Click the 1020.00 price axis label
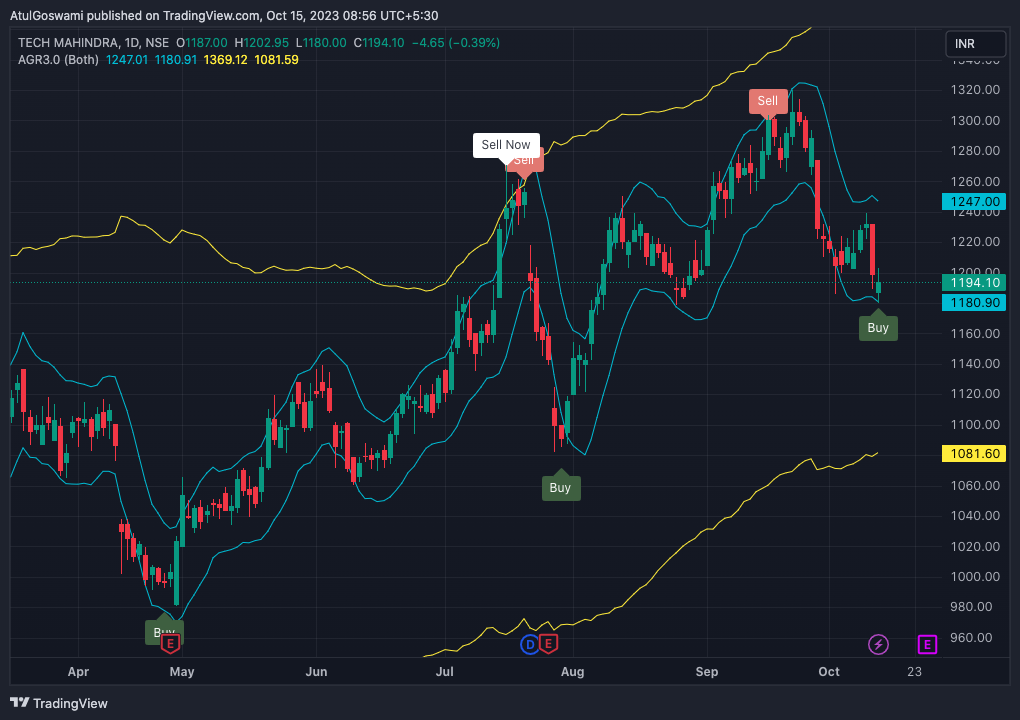This screenshot has width=1020, height=720. (x=975, y=546)
